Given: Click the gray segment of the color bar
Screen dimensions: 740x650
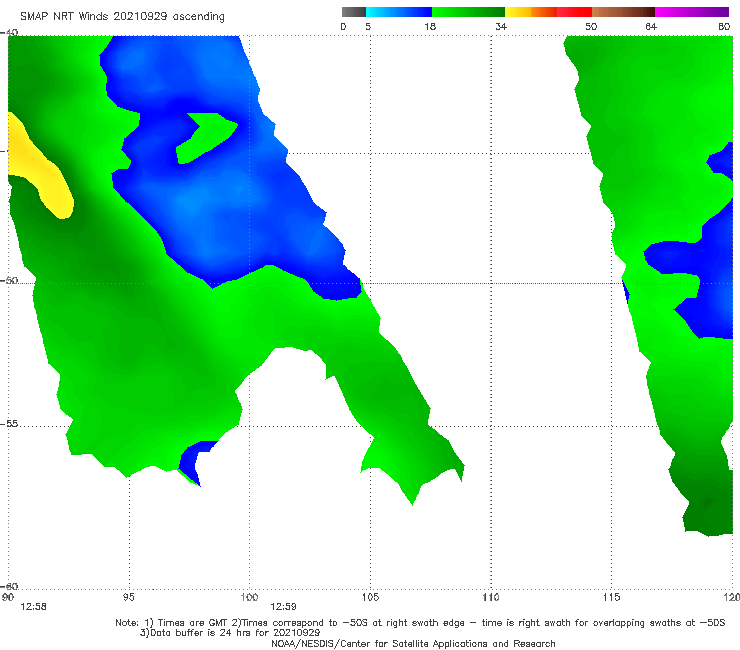Looking at the screenshot, I should pos(354,12).
